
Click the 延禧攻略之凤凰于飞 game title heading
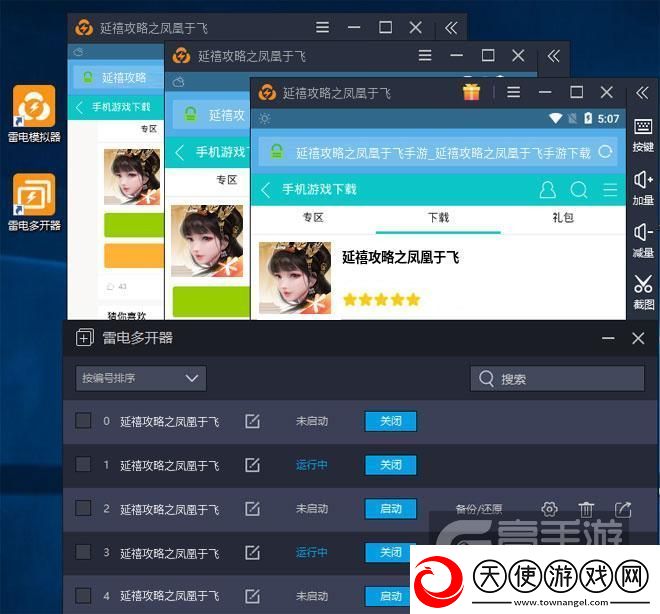click(400, 257)
